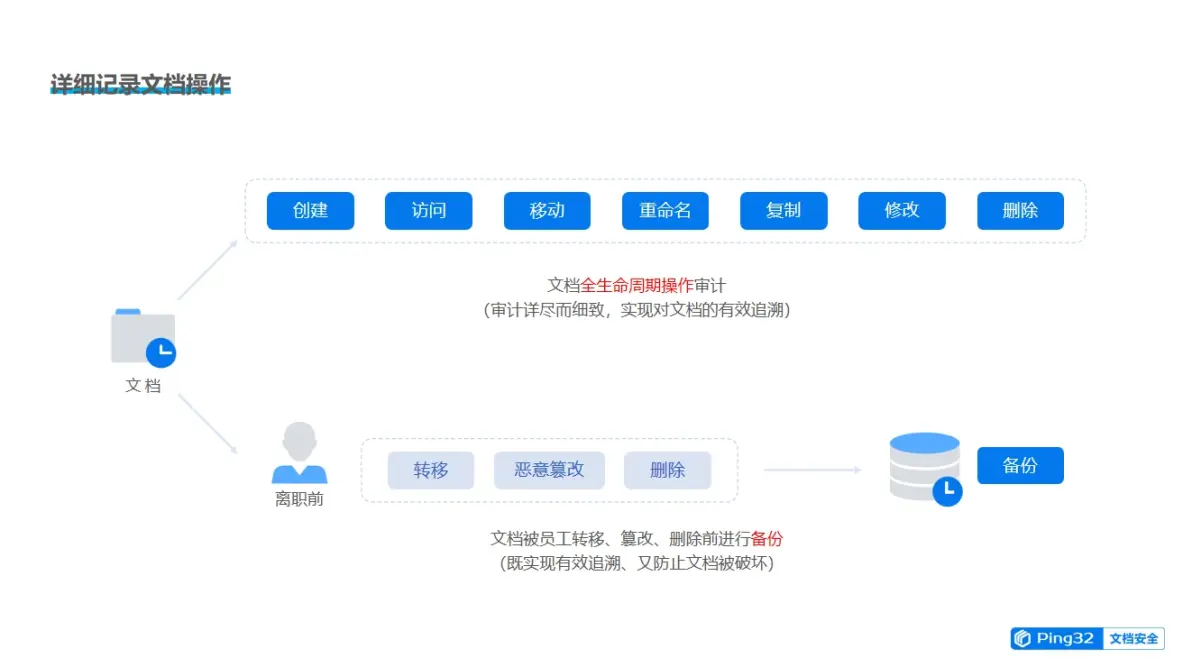Select the 复制 tab in the operations row

click(x=783, y=211)
